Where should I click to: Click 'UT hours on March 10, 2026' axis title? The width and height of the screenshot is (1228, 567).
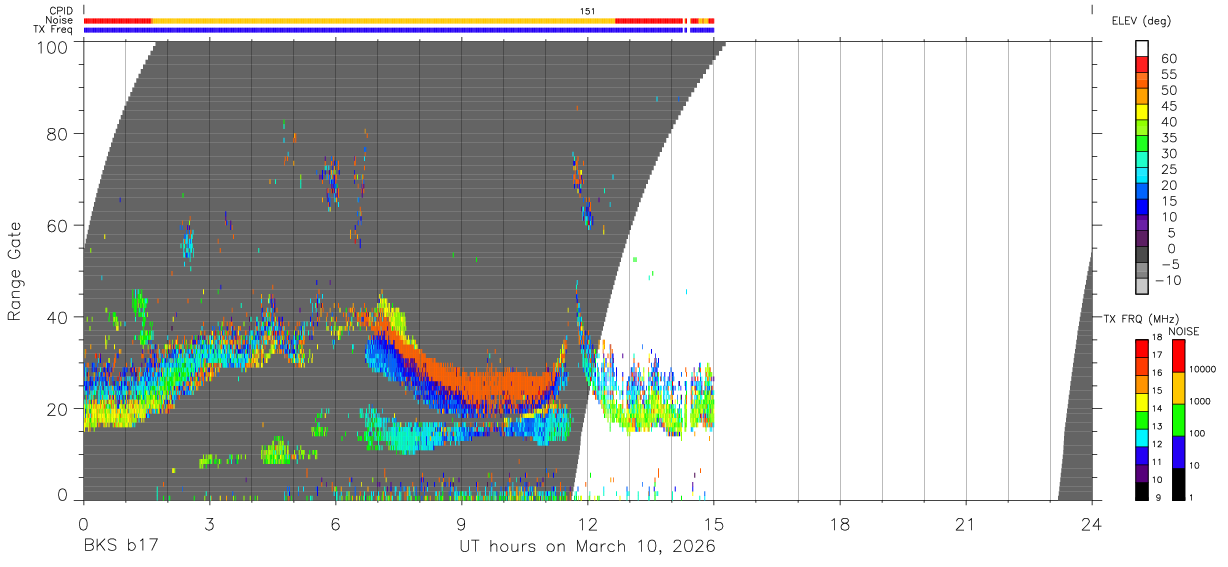click(587, 547)
